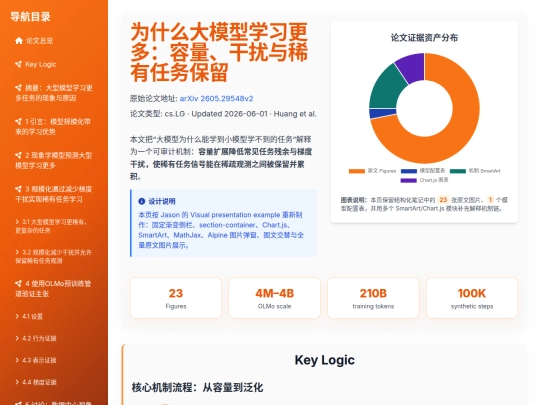
Task: Open 3 规模化通过减少梯度干扰 sidebar item
Action: coord(54,194)
